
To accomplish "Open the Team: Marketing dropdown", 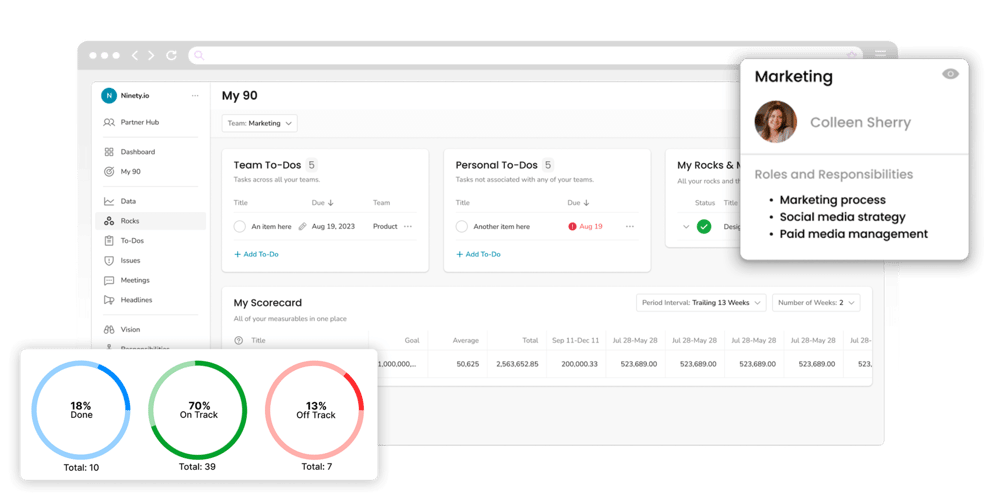I will pyautogui.click(x=260, y=123).
